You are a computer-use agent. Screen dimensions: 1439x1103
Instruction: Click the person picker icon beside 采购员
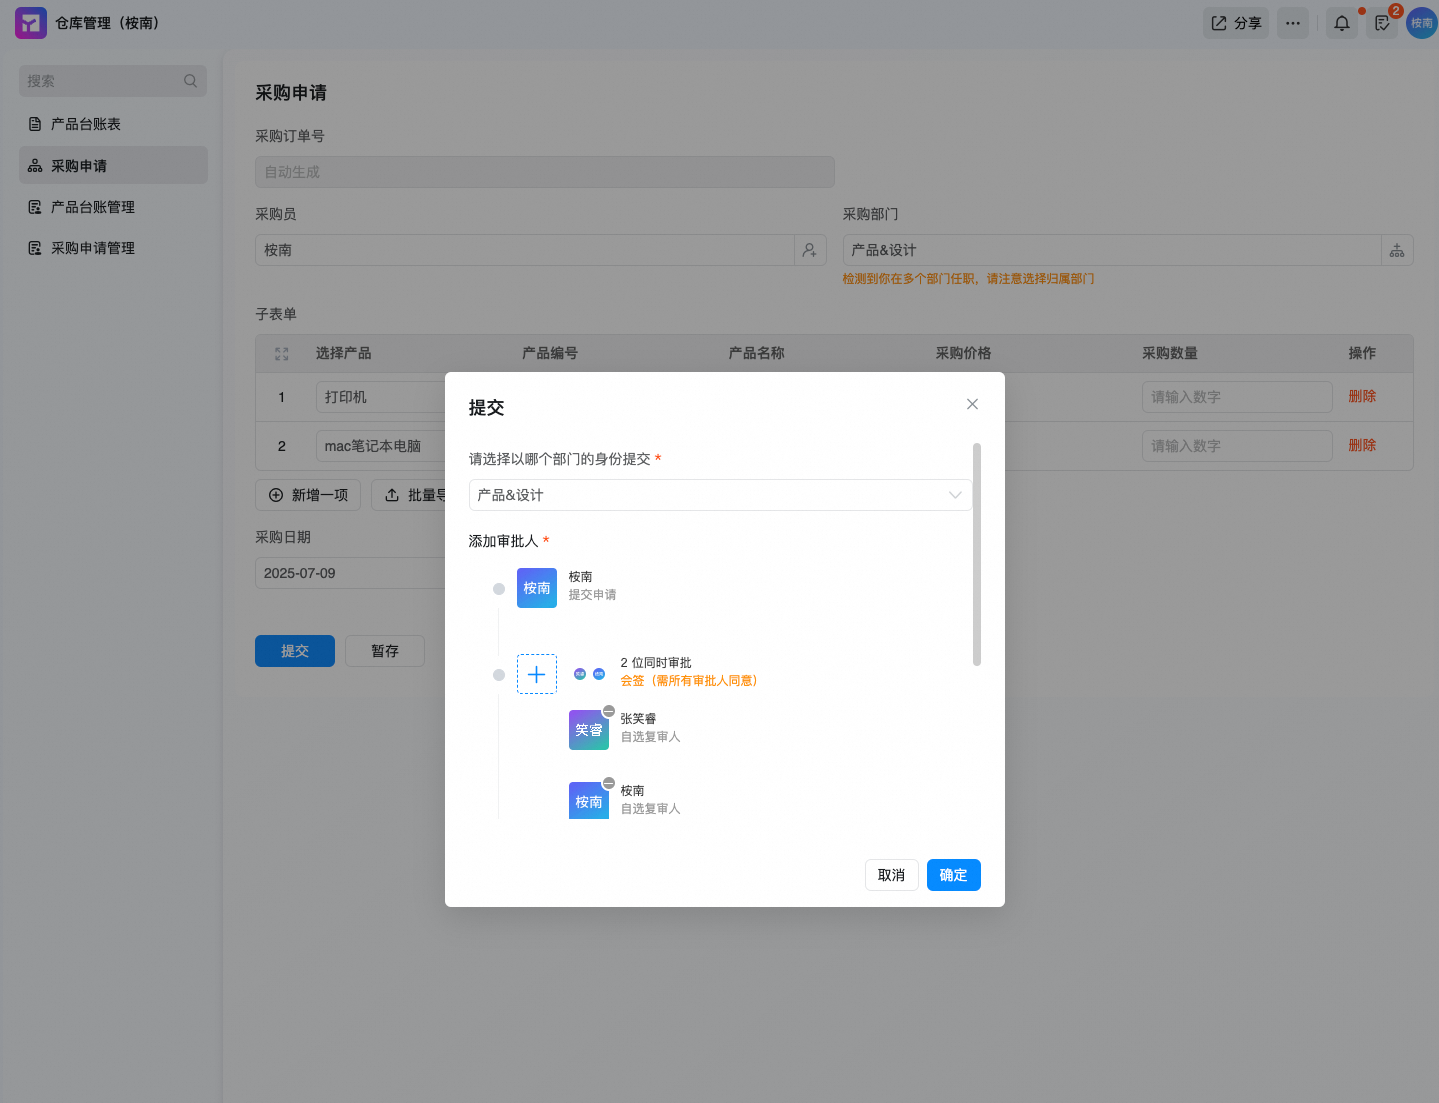click(810, 250)
